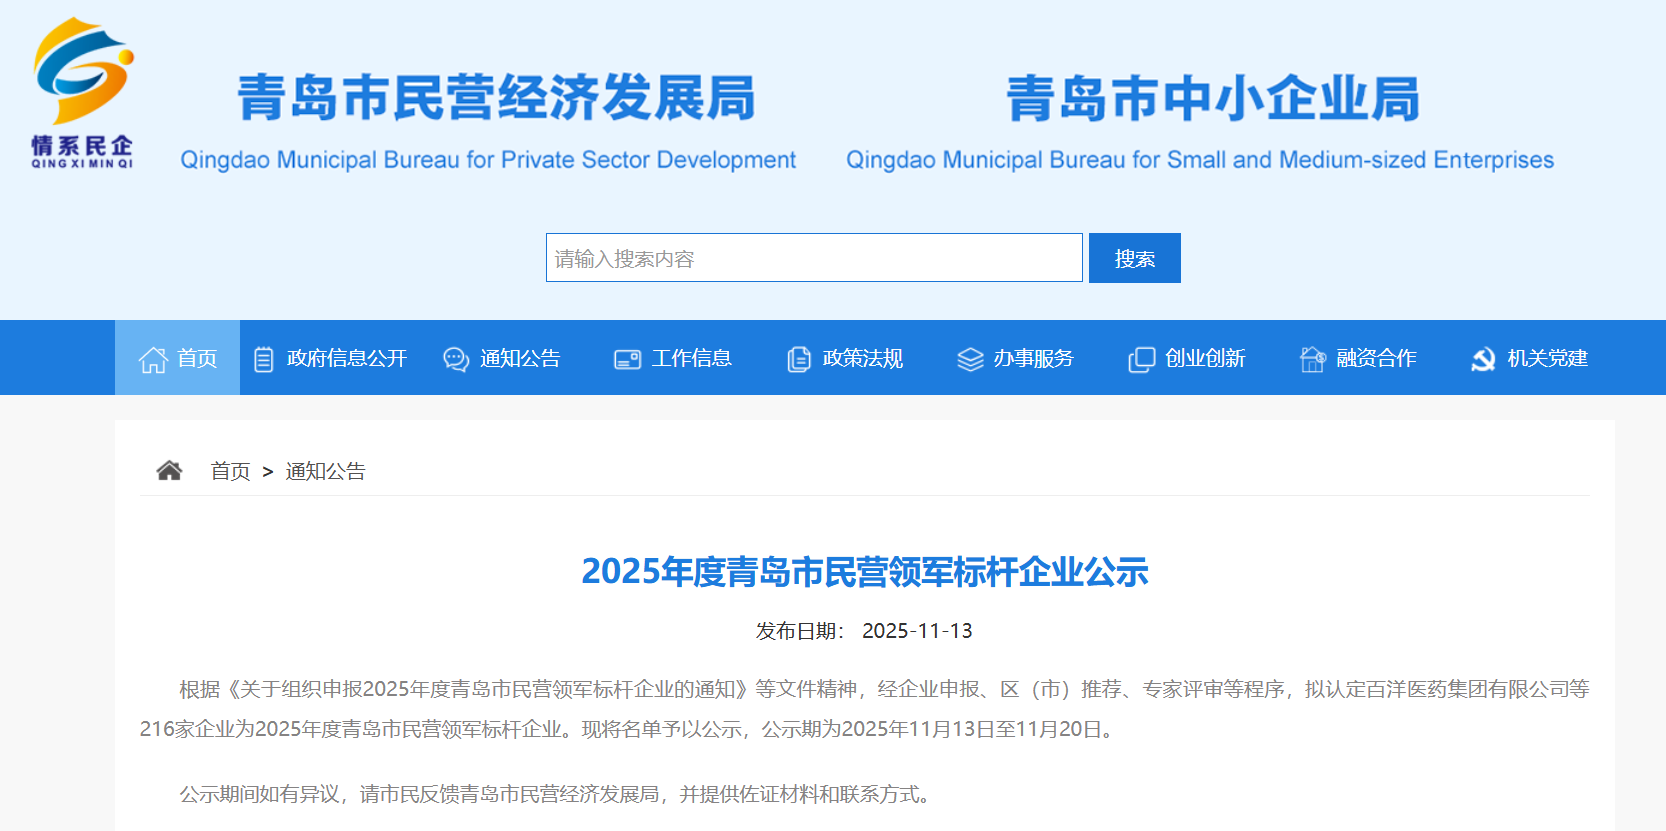Click the house icon in navigation bar
The width and height of the screenshot is (1666, 831).
[x=153, y=359]
